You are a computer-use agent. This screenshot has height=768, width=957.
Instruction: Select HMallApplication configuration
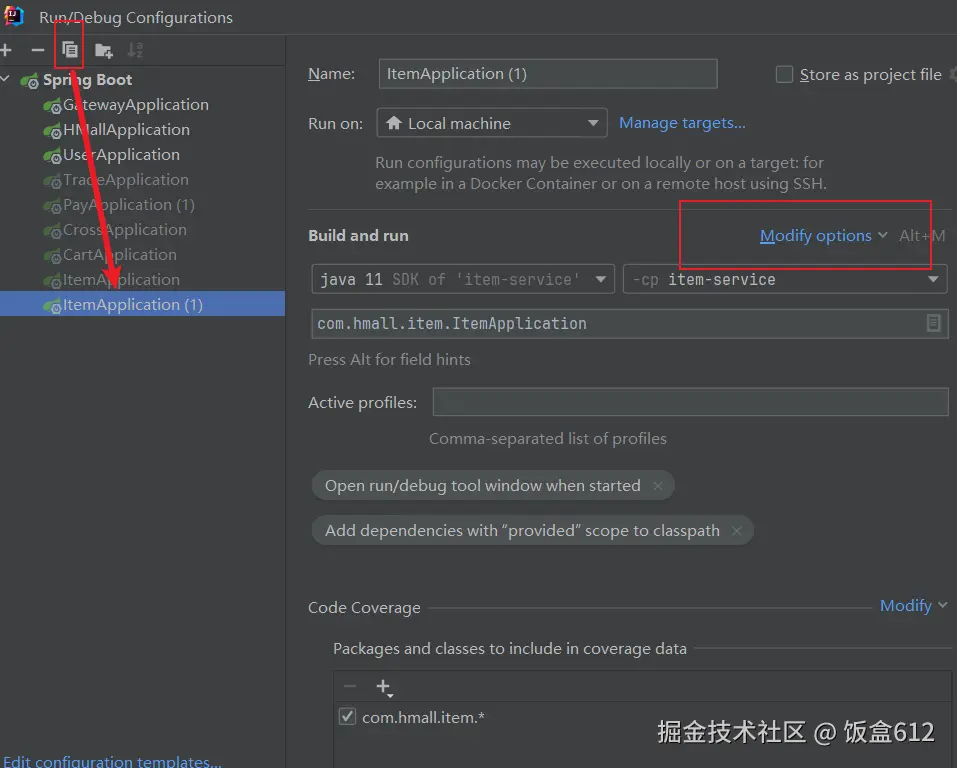[x=126, y=130]
